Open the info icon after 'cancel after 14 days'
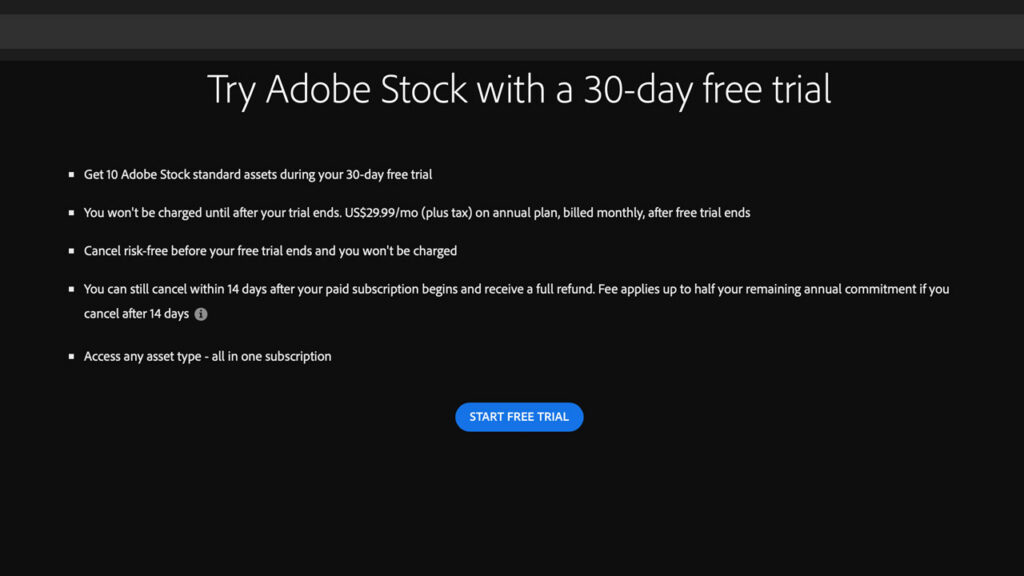Image resolution: width=1024 pixels, height=576 pixels. tap(201, 314)
